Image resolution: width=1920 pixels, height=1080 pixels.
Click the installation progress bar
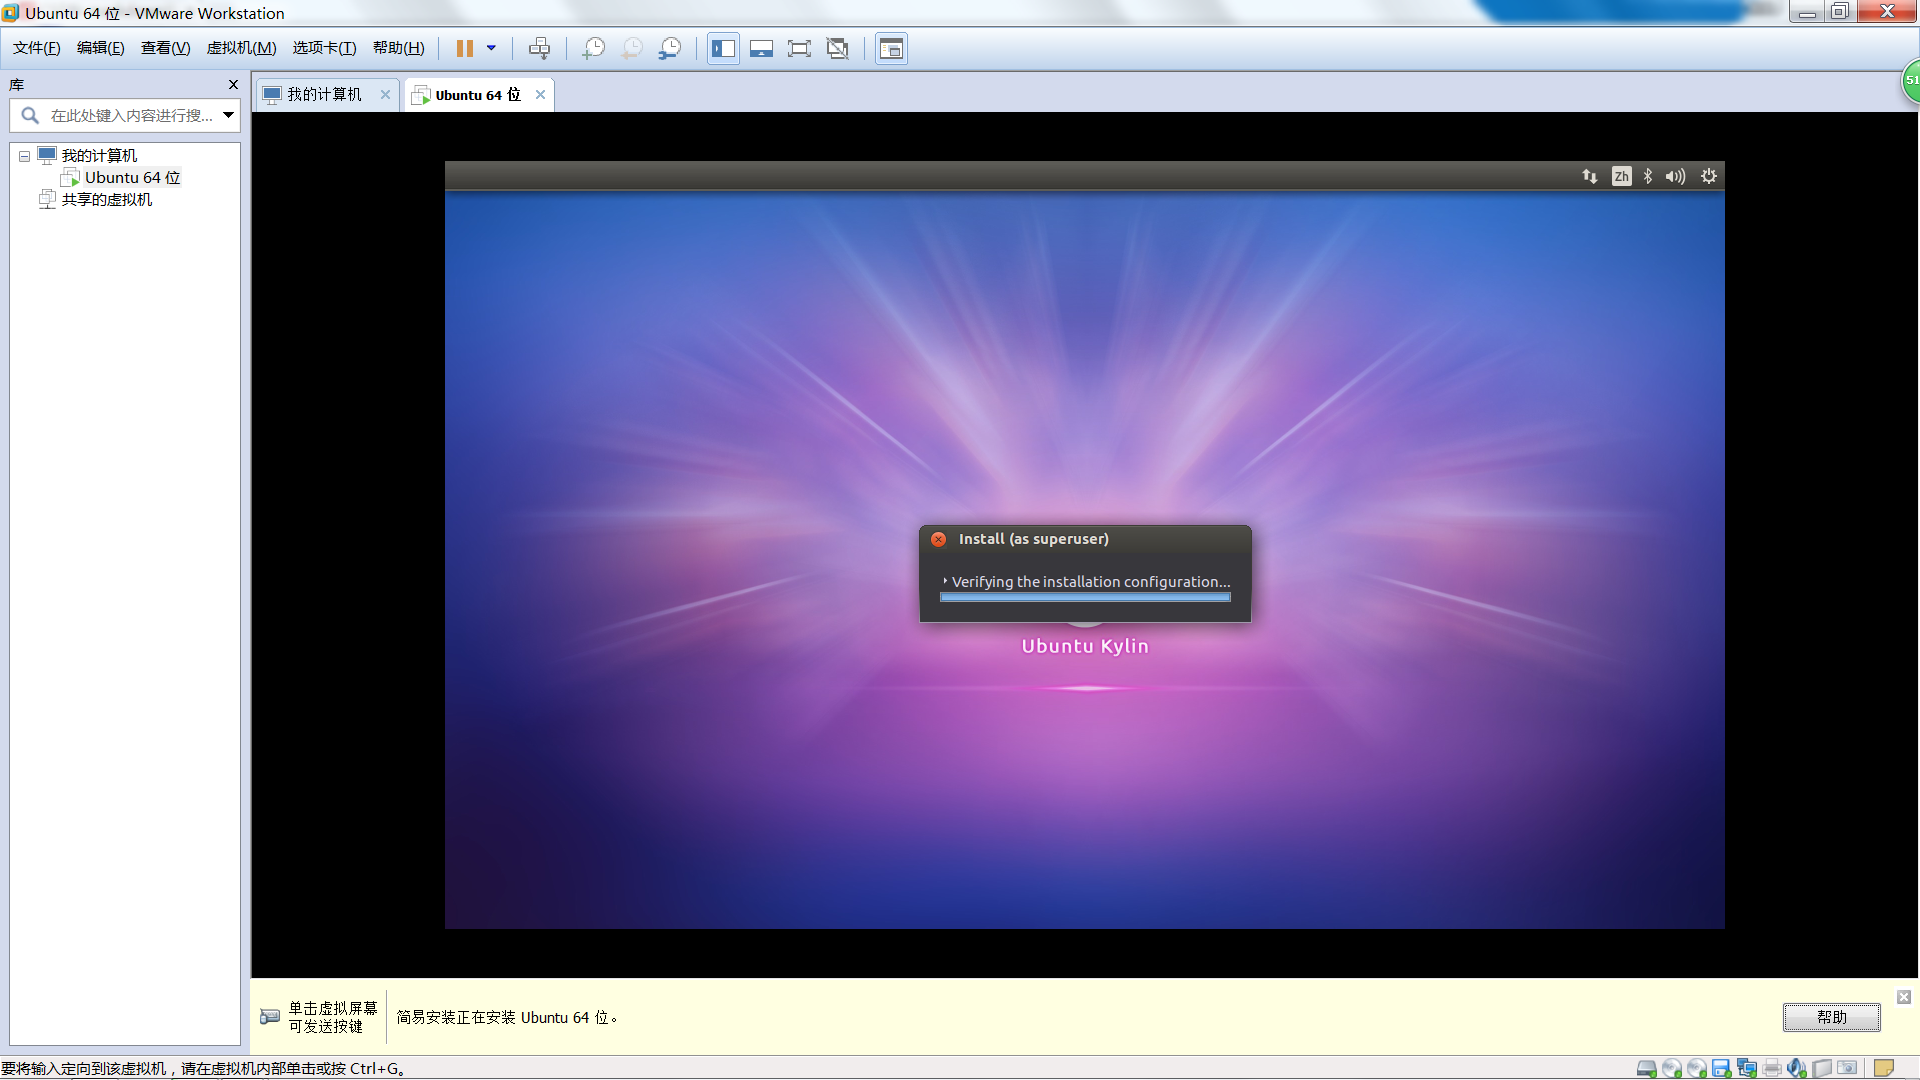1085,597
